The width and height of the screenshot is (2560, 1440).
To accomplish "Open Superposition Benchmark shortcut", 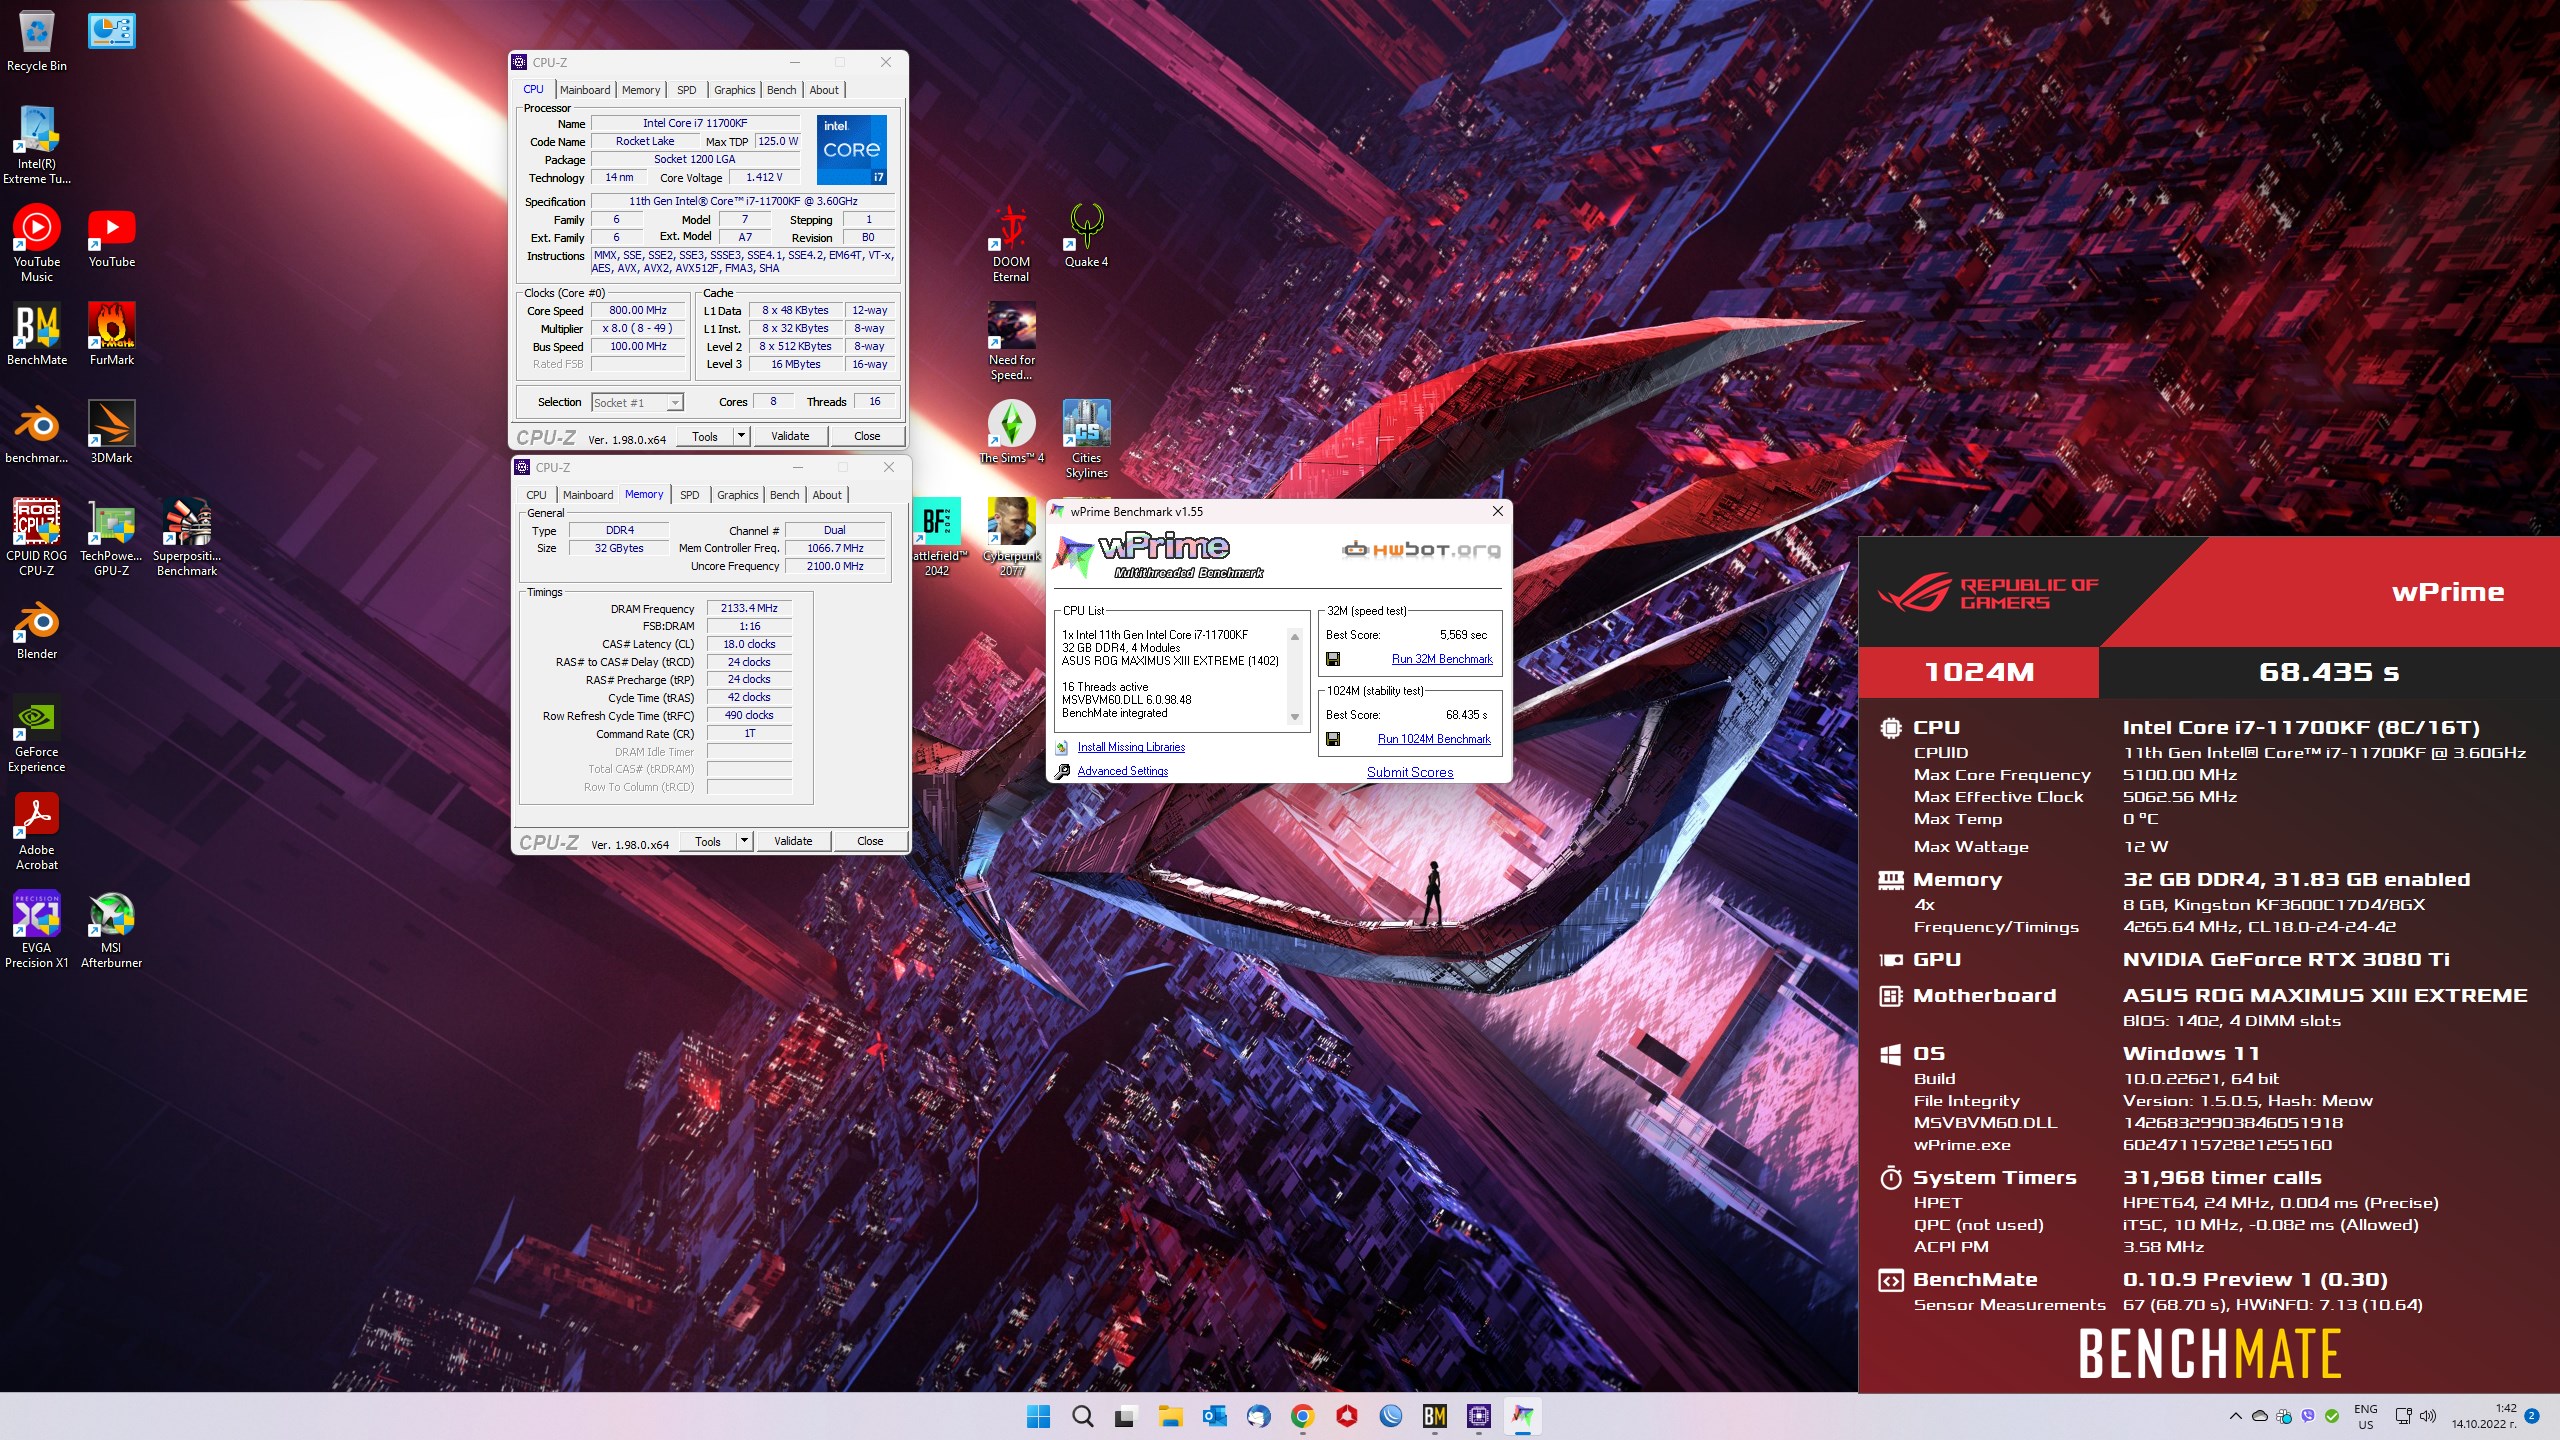I will 186,537.
